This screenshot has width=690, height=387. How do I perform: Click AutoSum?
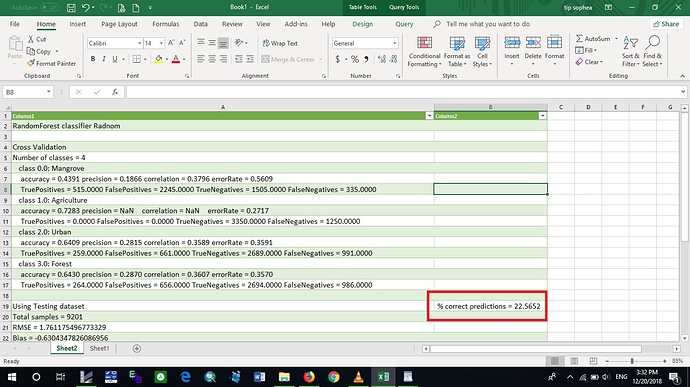593,39
